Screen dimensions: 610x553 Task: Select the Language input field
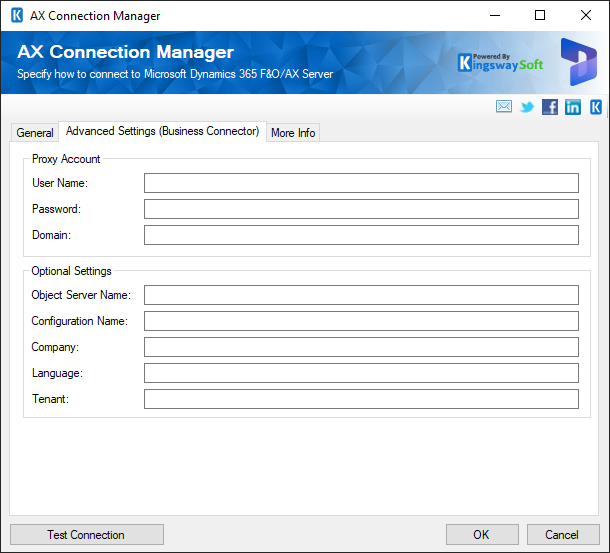pyautogui.click(x=361, y=373)
